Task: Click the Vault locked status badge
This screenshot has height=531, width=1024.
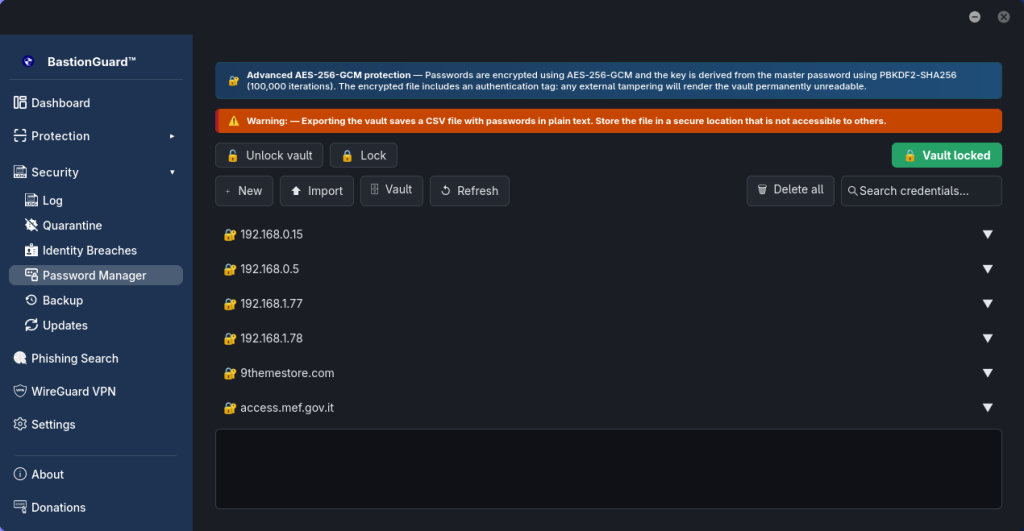Action: tap(947, 155)
